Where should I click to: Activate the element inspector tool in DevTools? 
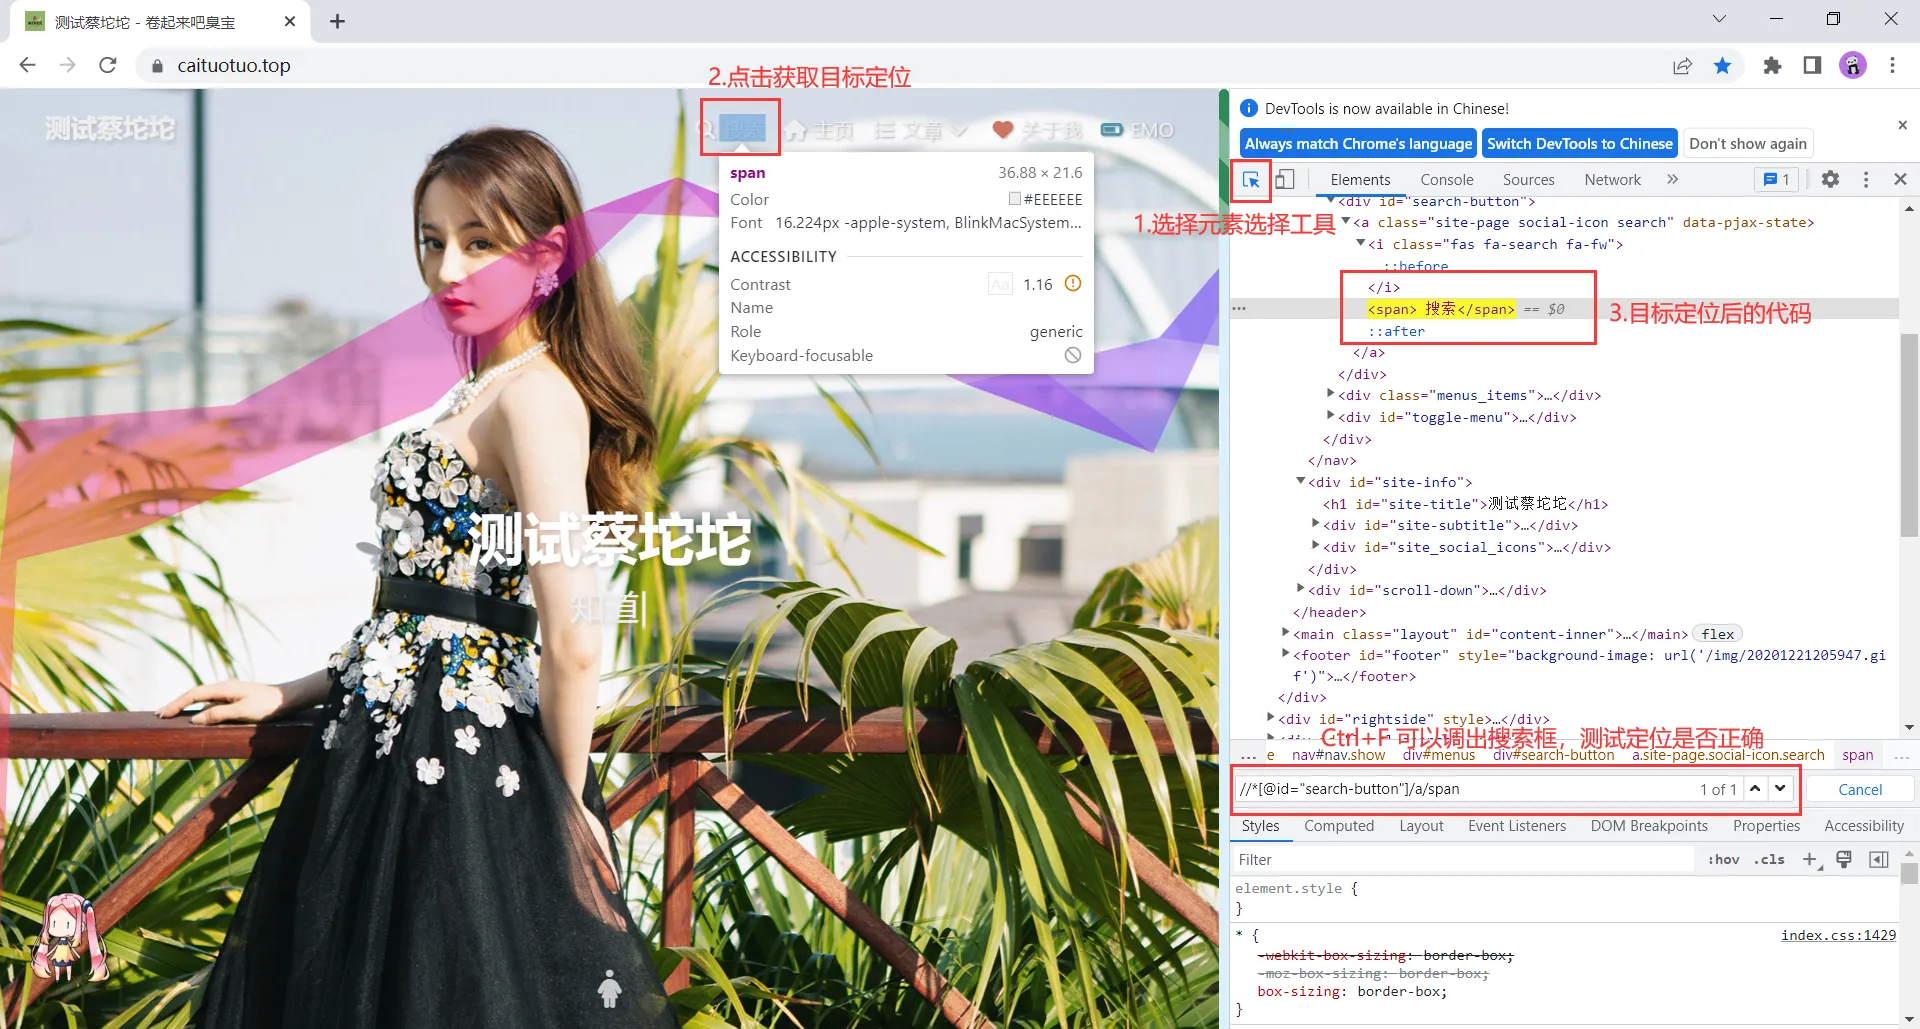point(1250,180)
